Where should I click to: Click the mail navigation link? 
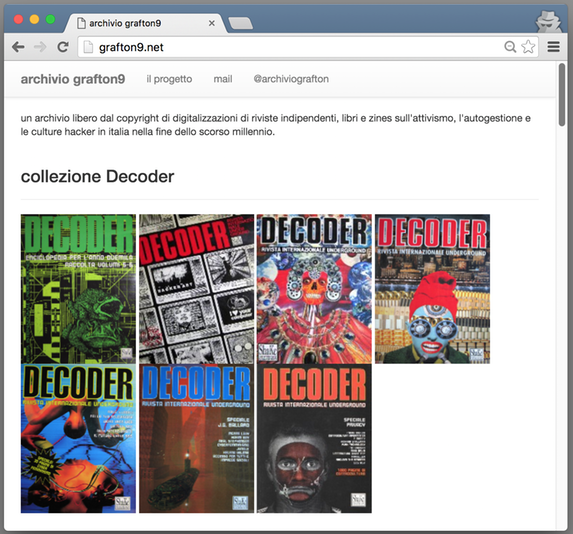(x=223, y=79)
